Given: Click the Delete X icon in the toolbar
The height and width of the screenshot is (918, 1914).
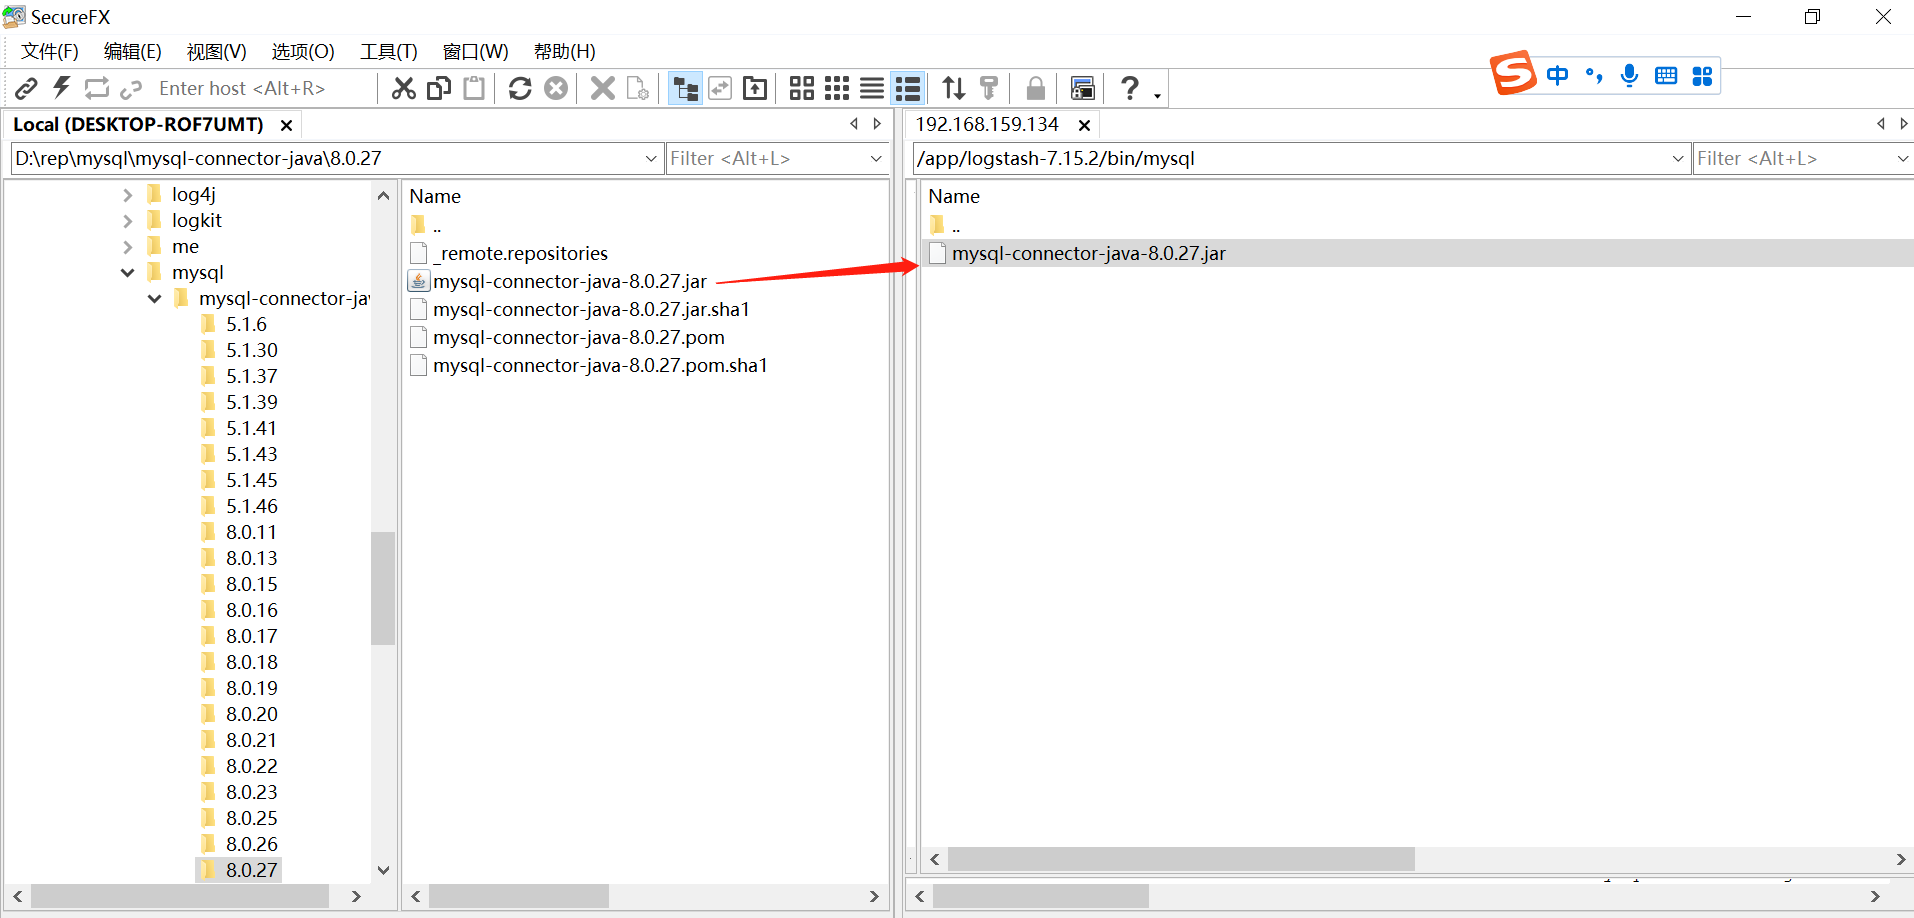Looking at the screenshot, I should pos(603,89).
